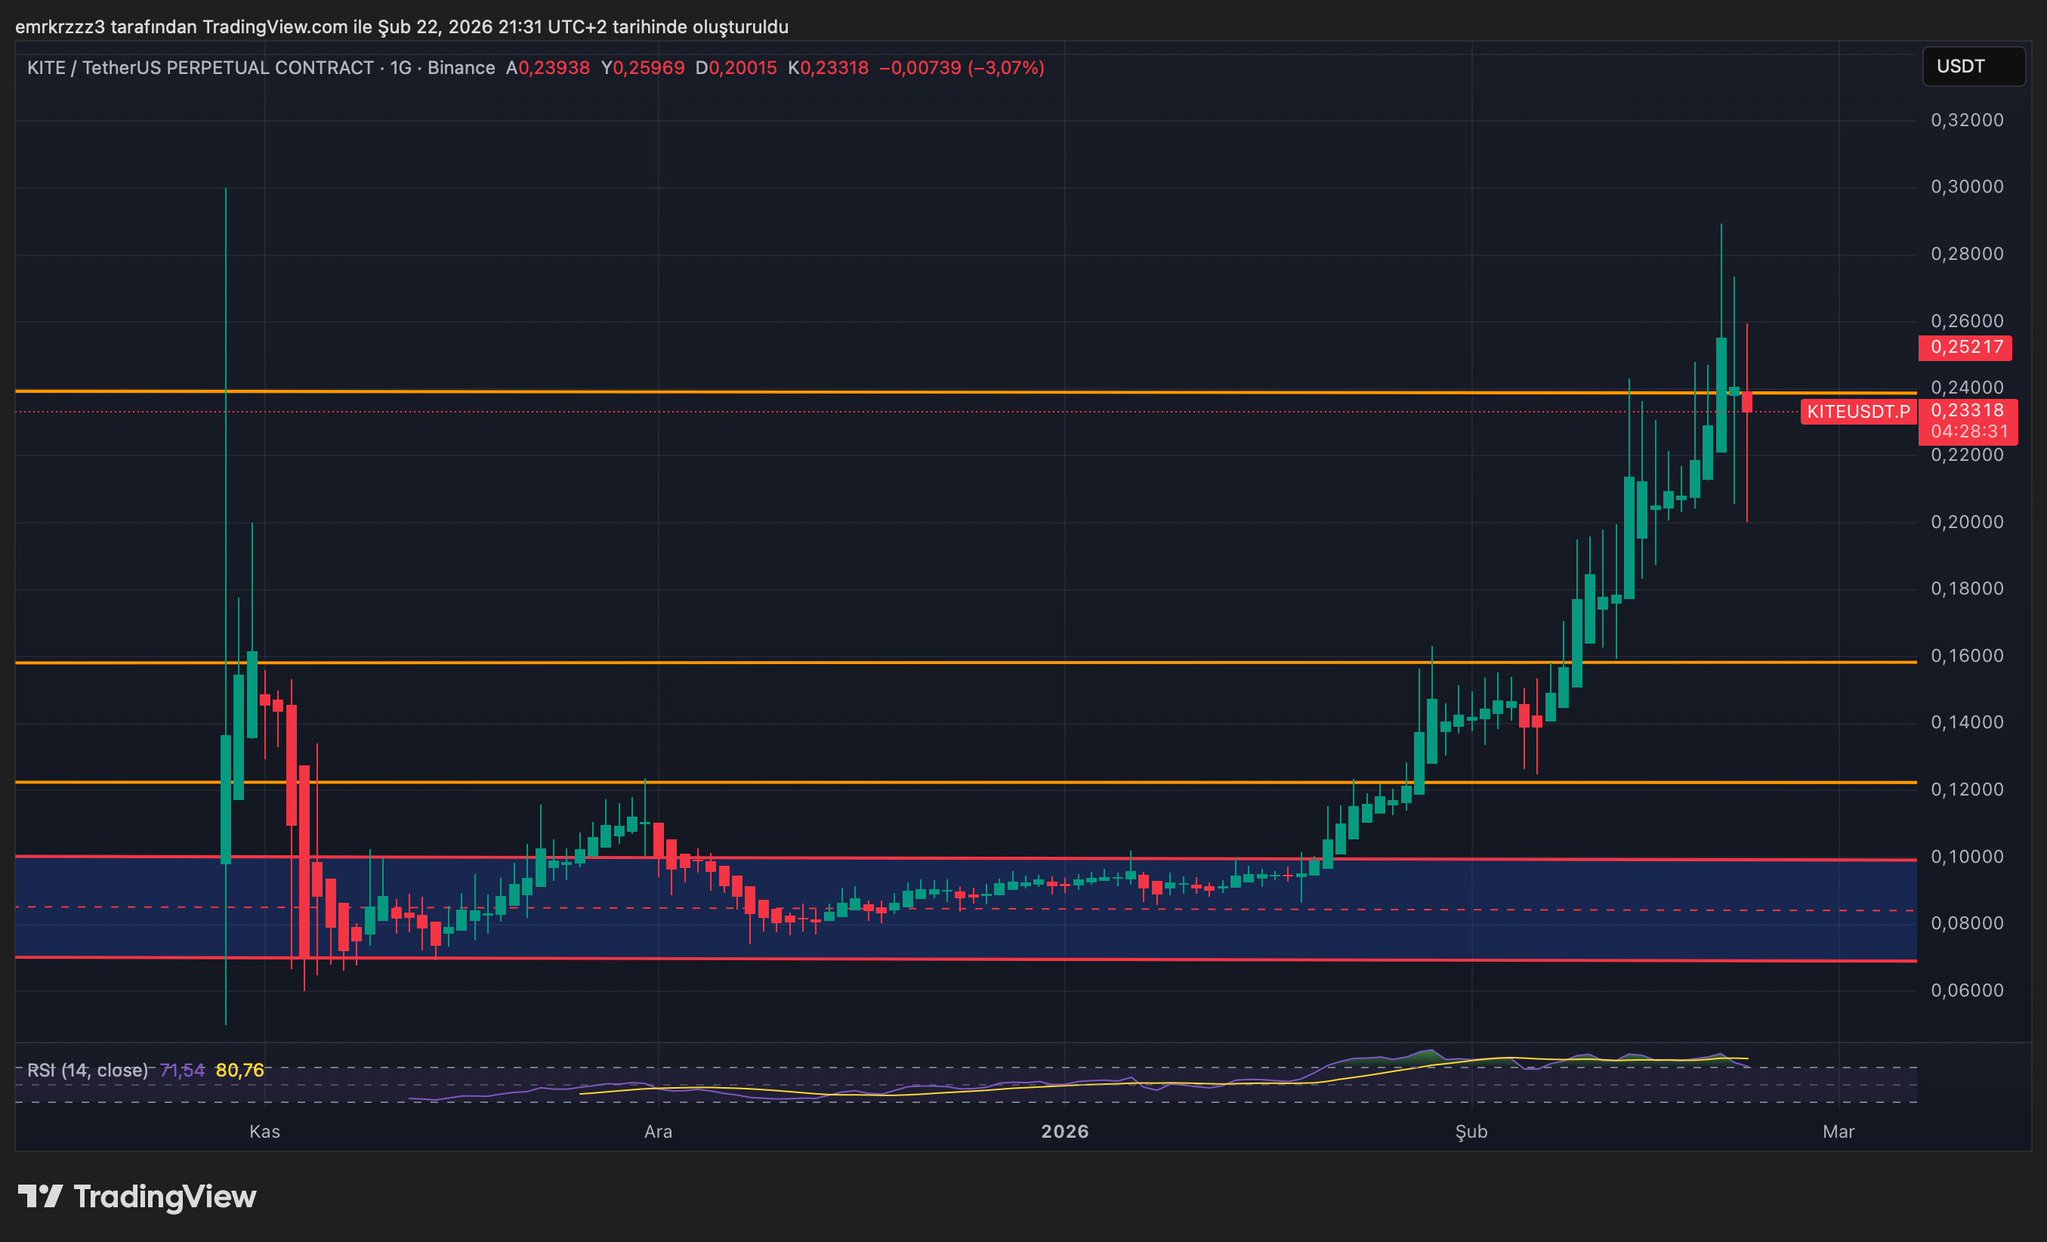Screen dimensions: 2047x1242
Task: Click the TradingView logo icon
Action: pos(41,1196)
